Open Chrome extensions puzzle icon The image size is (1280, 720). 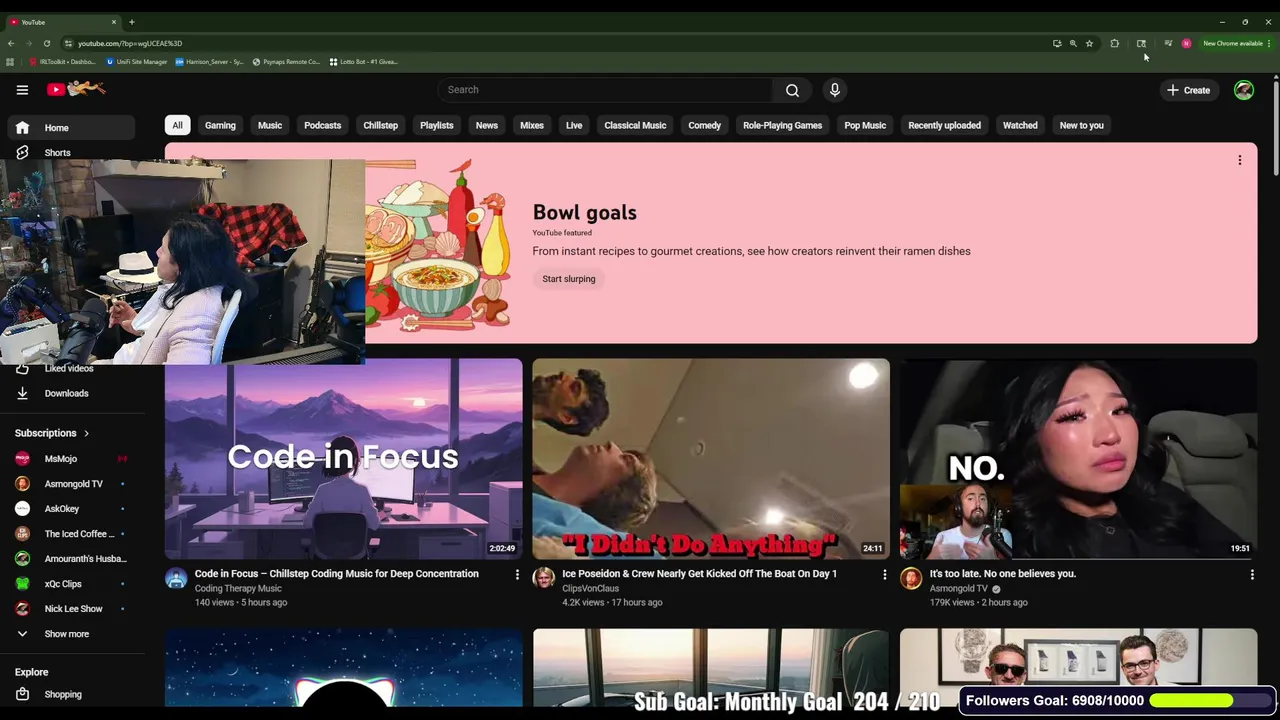pyautogui.click(x=1114, y=43)
